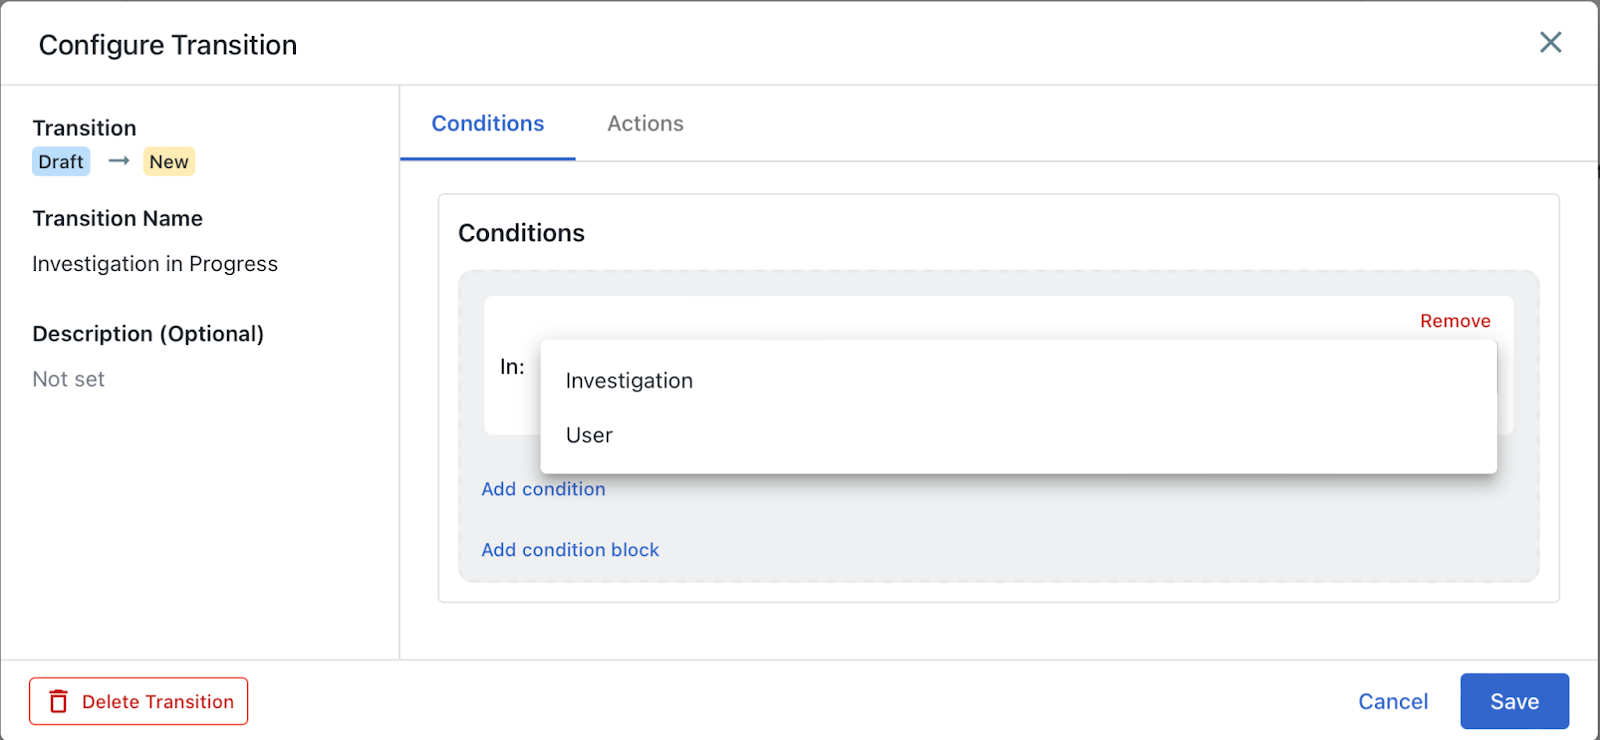Viewport: 1600px width, 740px height.
Task: Click the Add condition link
Action: point(543,489)
